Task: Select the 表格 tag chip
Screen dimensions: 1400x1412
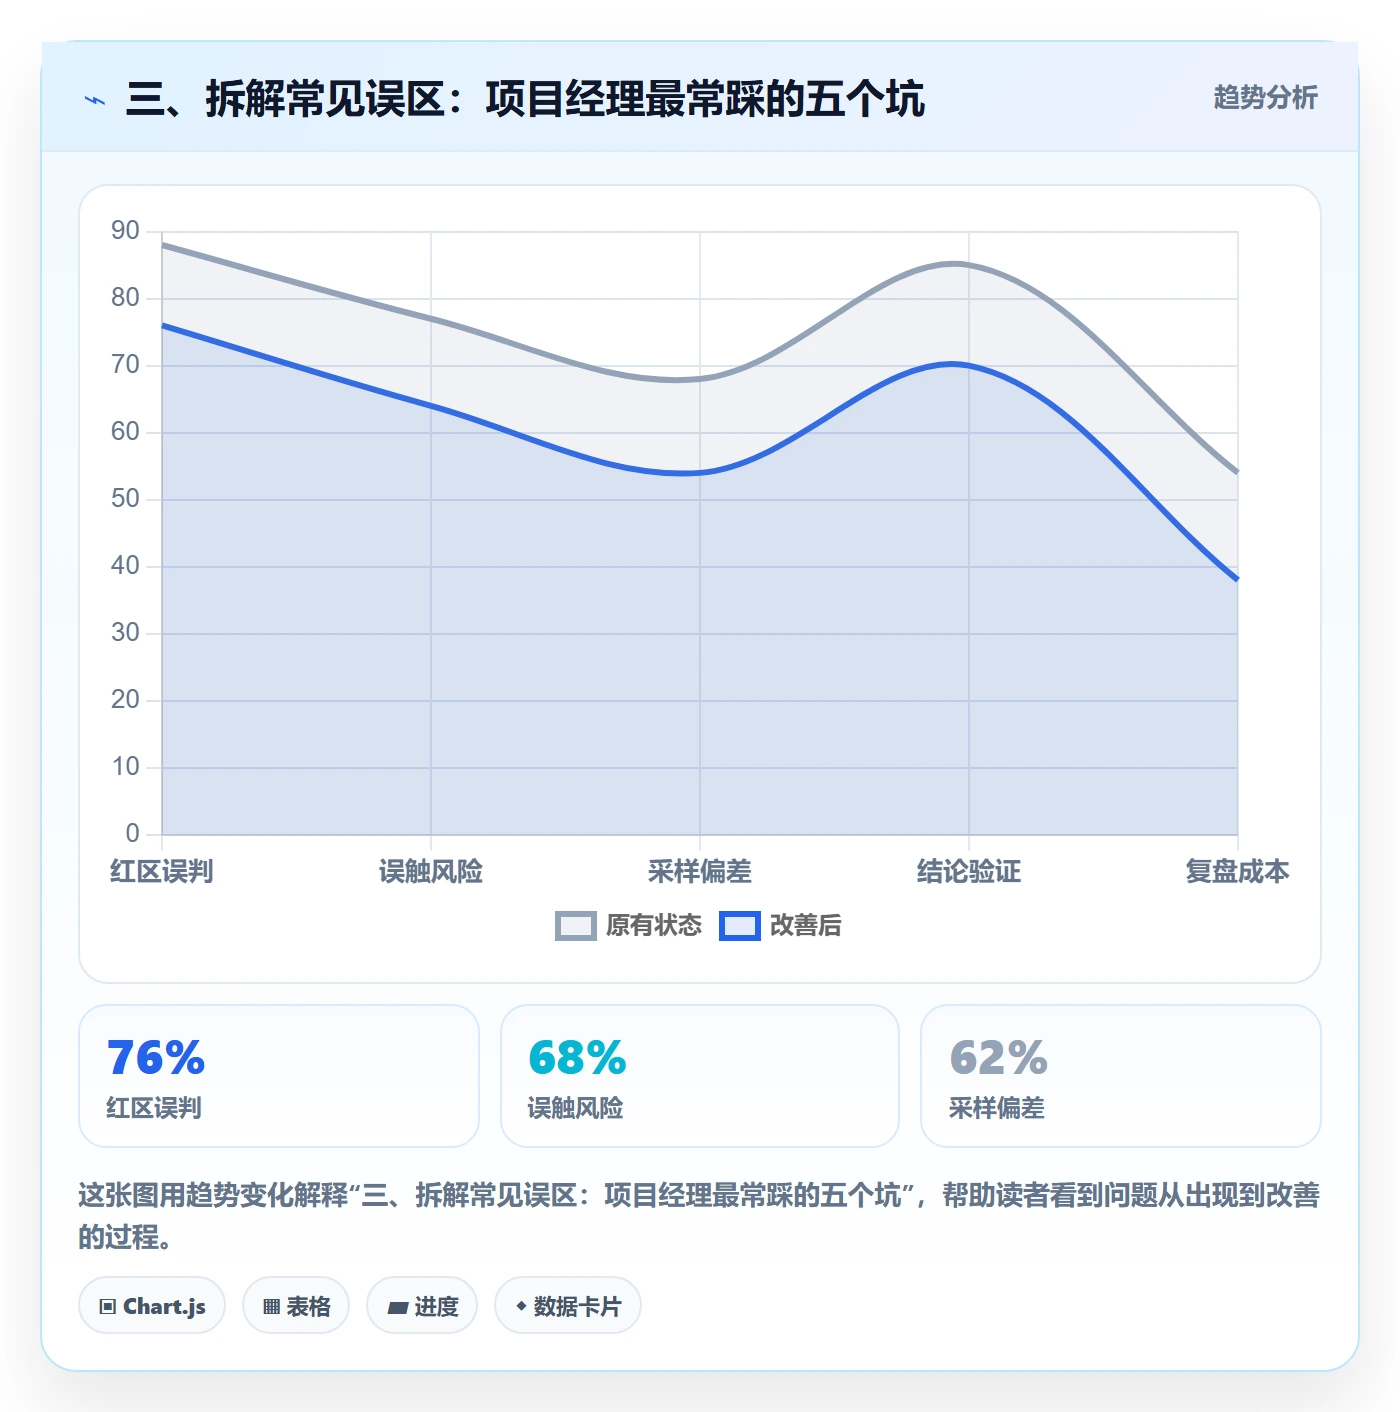Action: click(296, 1306)
